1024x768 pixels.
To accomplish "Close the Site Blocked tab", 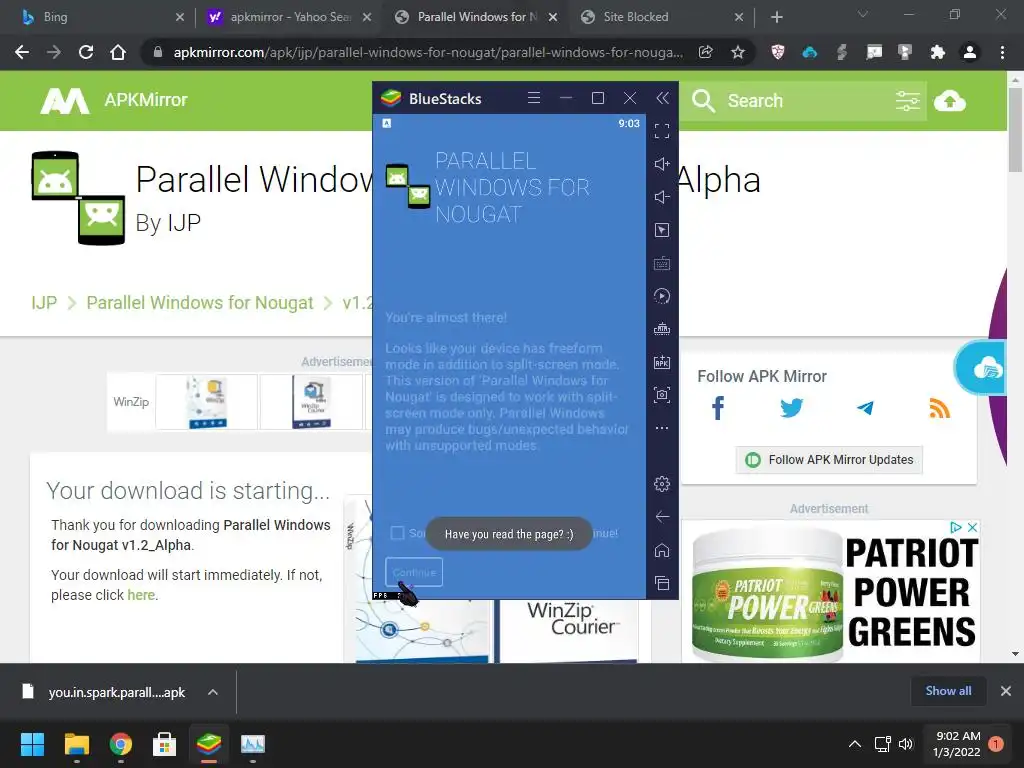I will (x=739, y=17).
